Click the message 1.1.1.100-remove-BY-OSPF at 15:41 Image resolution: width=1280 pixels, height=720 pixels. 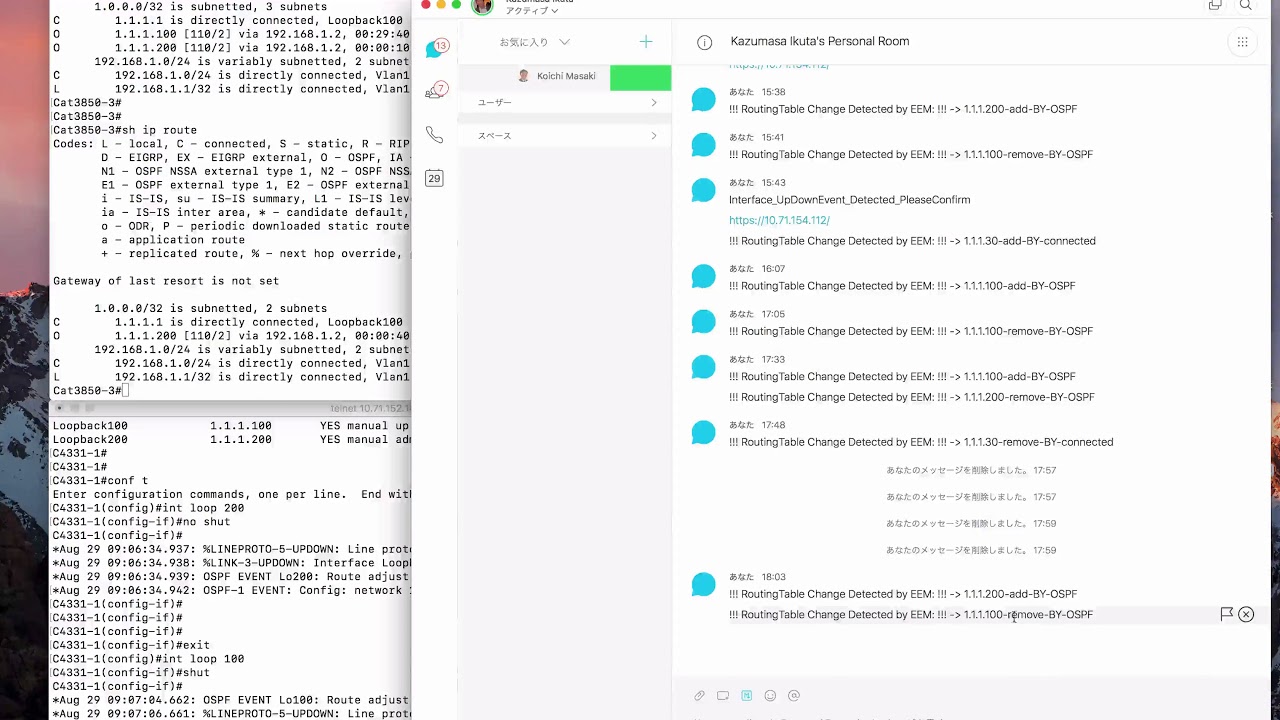pyautogui.click(x=911, y=154)
